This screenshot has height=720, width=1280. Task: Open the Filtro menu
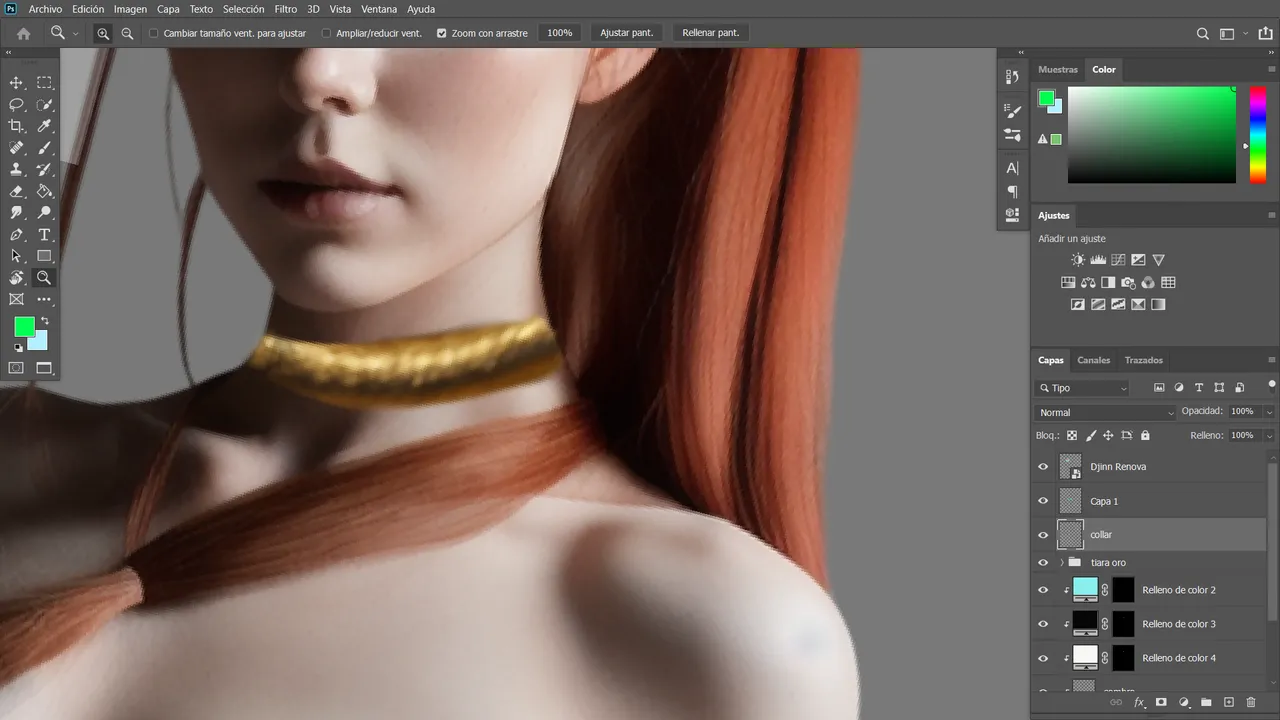(285, 9)
